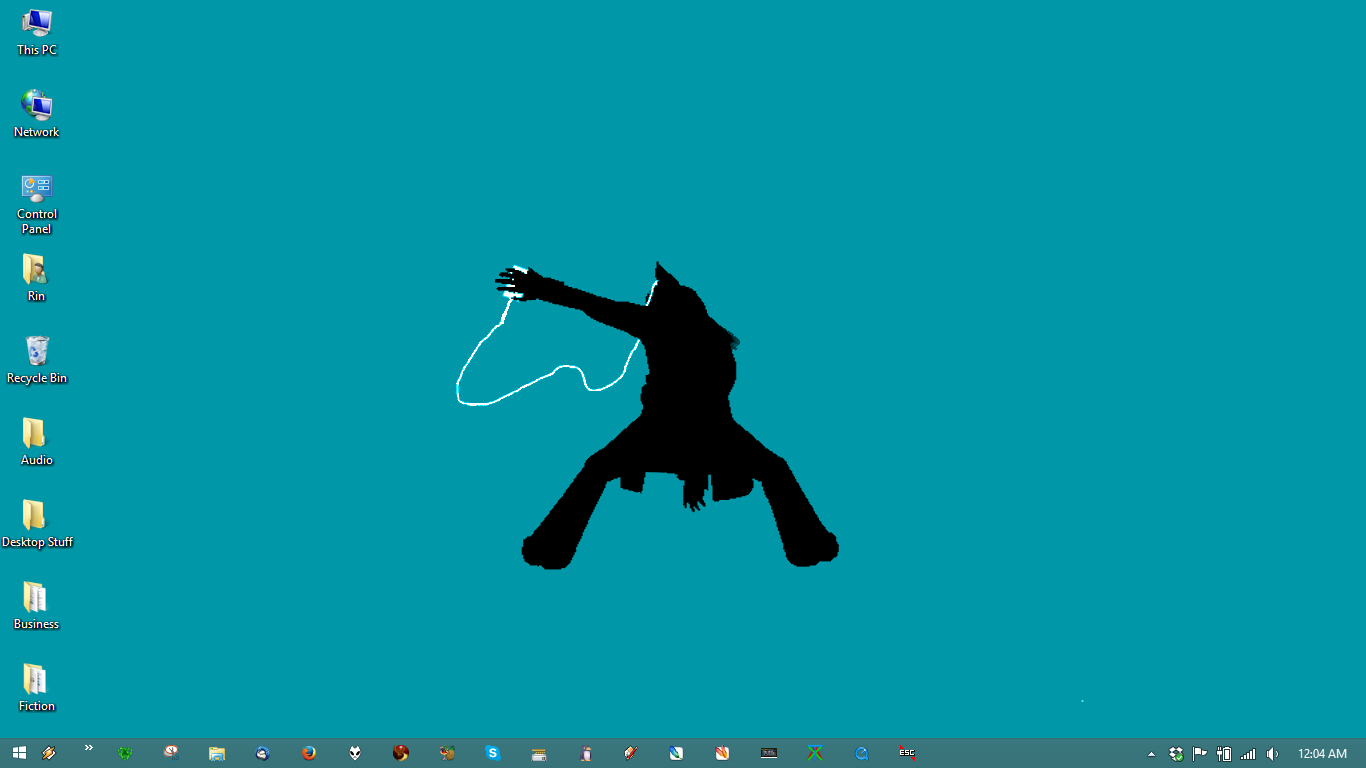Open the network signal tray icon

tap(1248, 754)
